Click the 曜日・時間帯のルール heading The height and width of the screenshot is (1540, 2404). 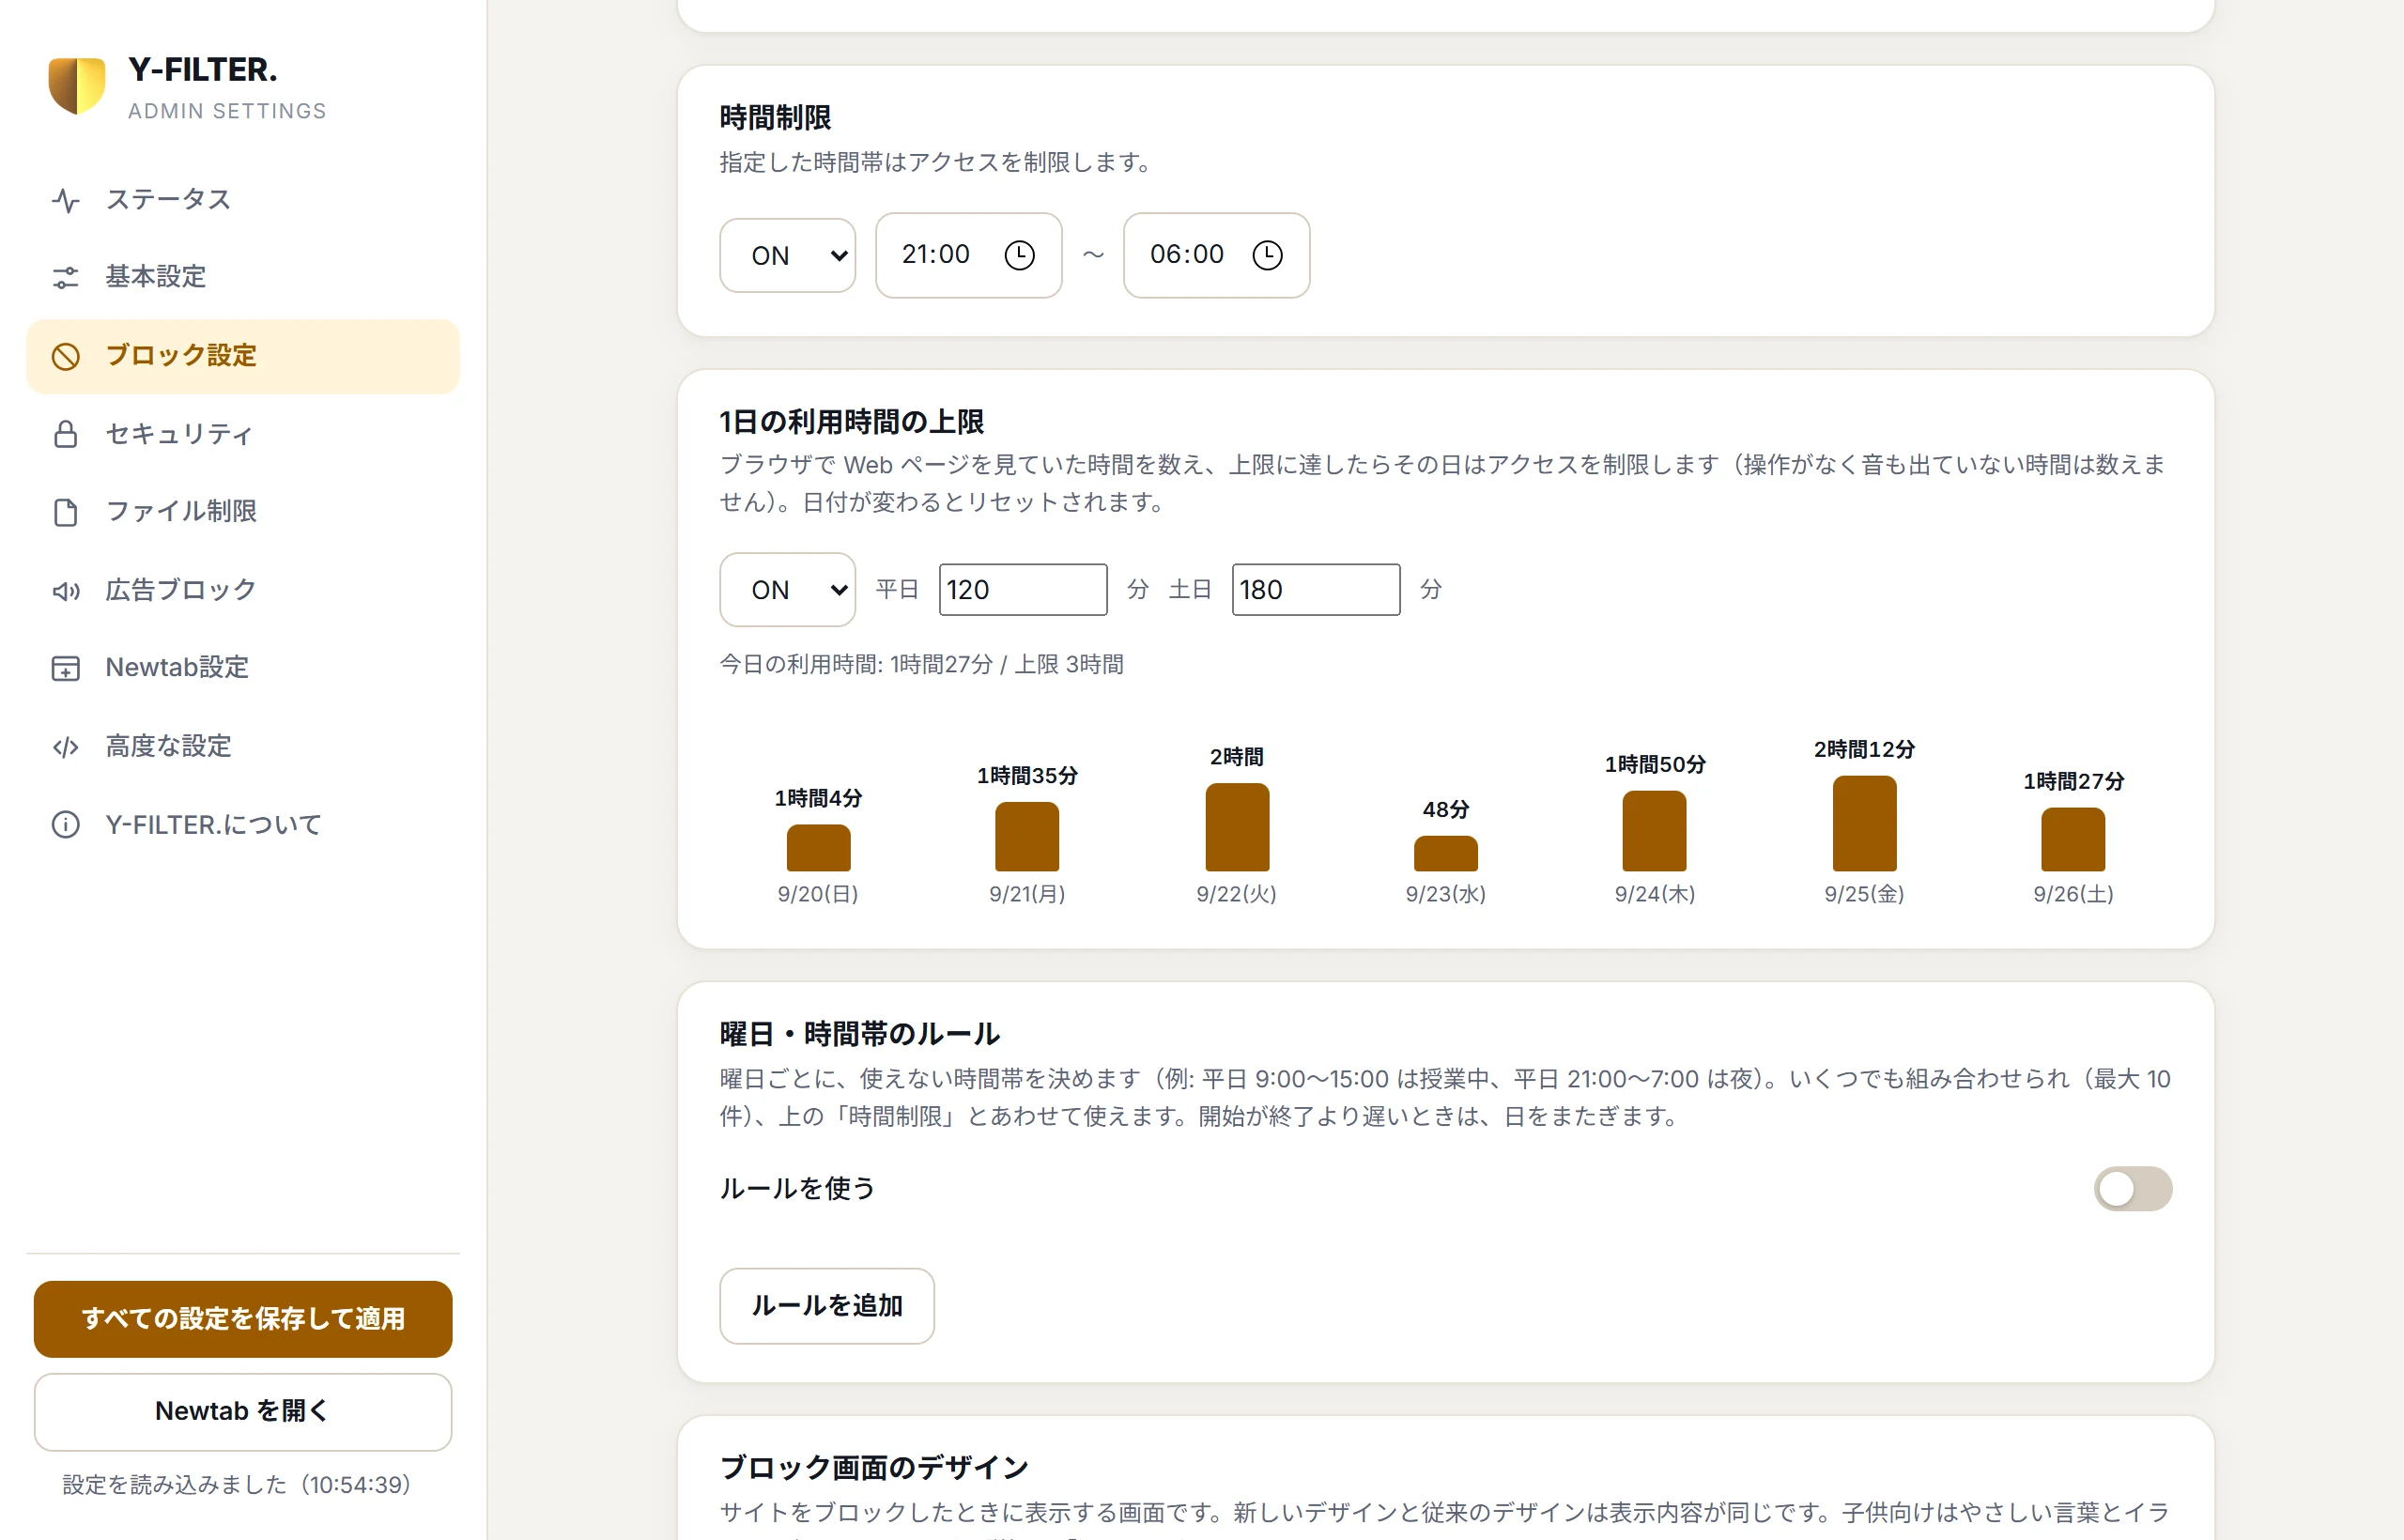(859, 1033)
